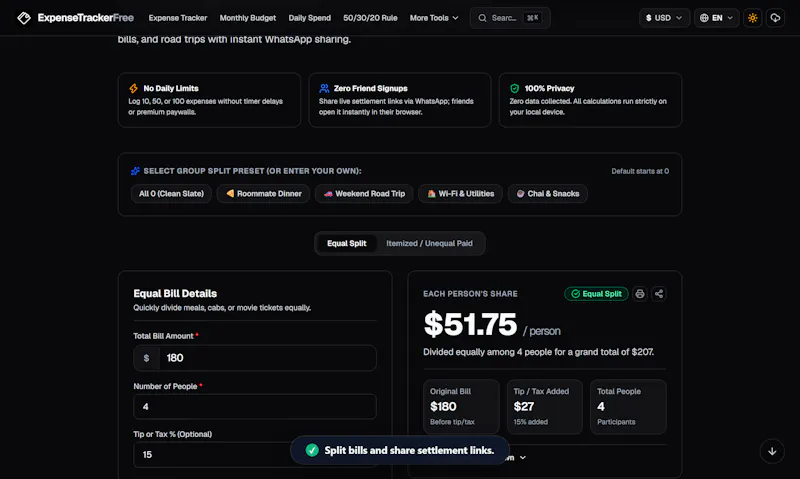800x479 pixels.
Task: Click the globe icon in language selector
Action: (704, 18)
